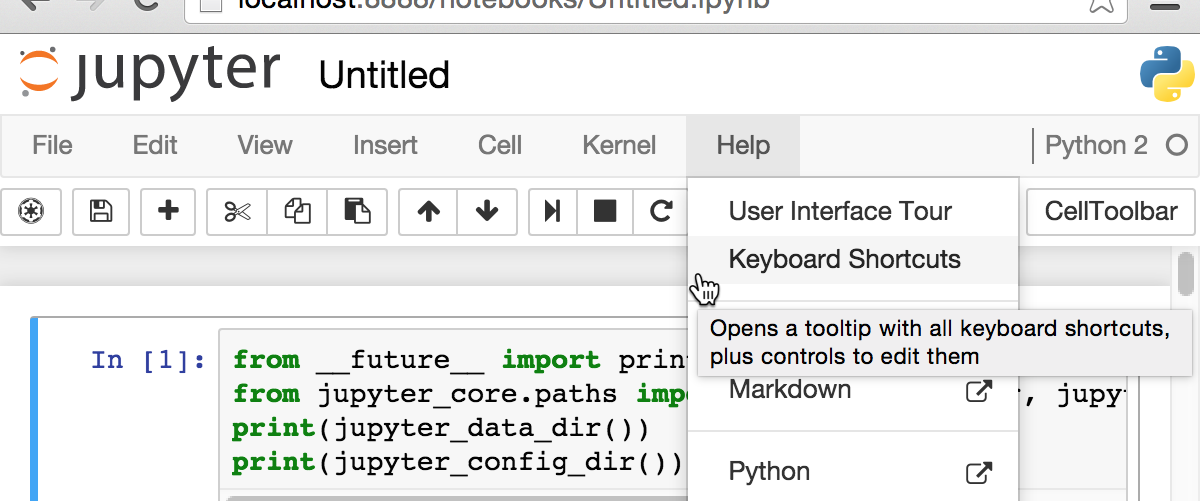The width and height of the screenshot is (1200, 501).
Task: Click the kernel idle indicator circle
Action: click(1175, 146)
